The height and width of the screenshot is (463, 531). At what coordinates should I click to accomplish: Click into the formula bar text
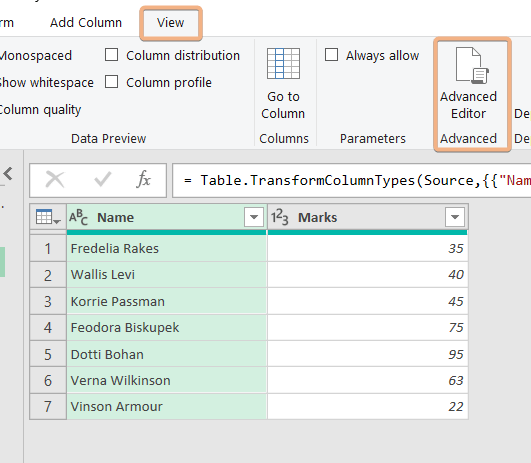[x=352, y=180]
